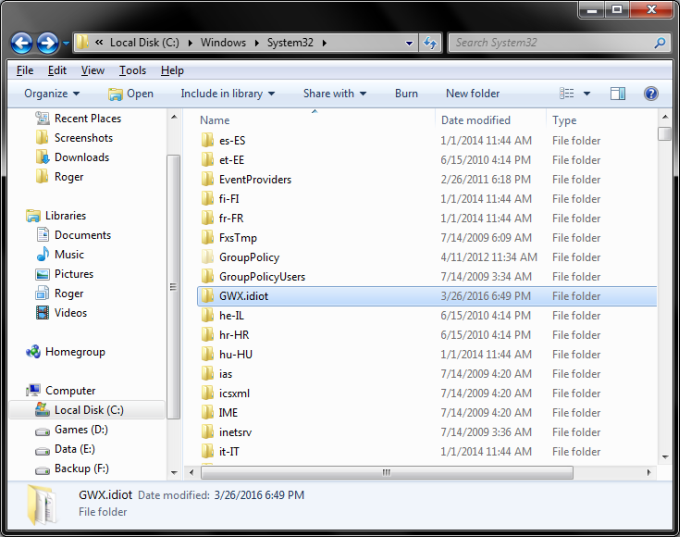Open the Roger favorite folder
The height and width of the screenshot is (537, 680).
click(59, 177)
